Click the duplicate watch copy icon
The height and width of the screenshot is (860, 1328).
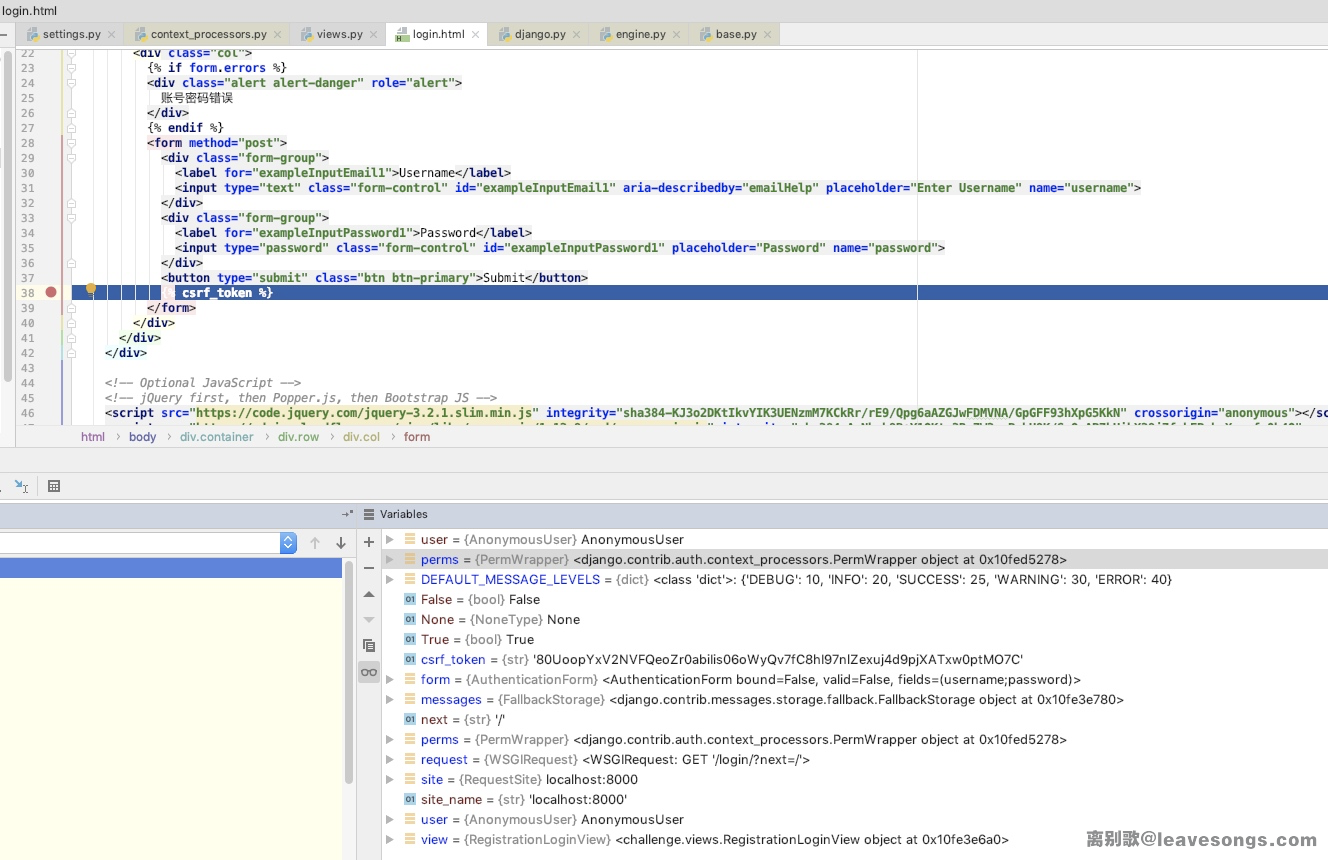point(369,645)
